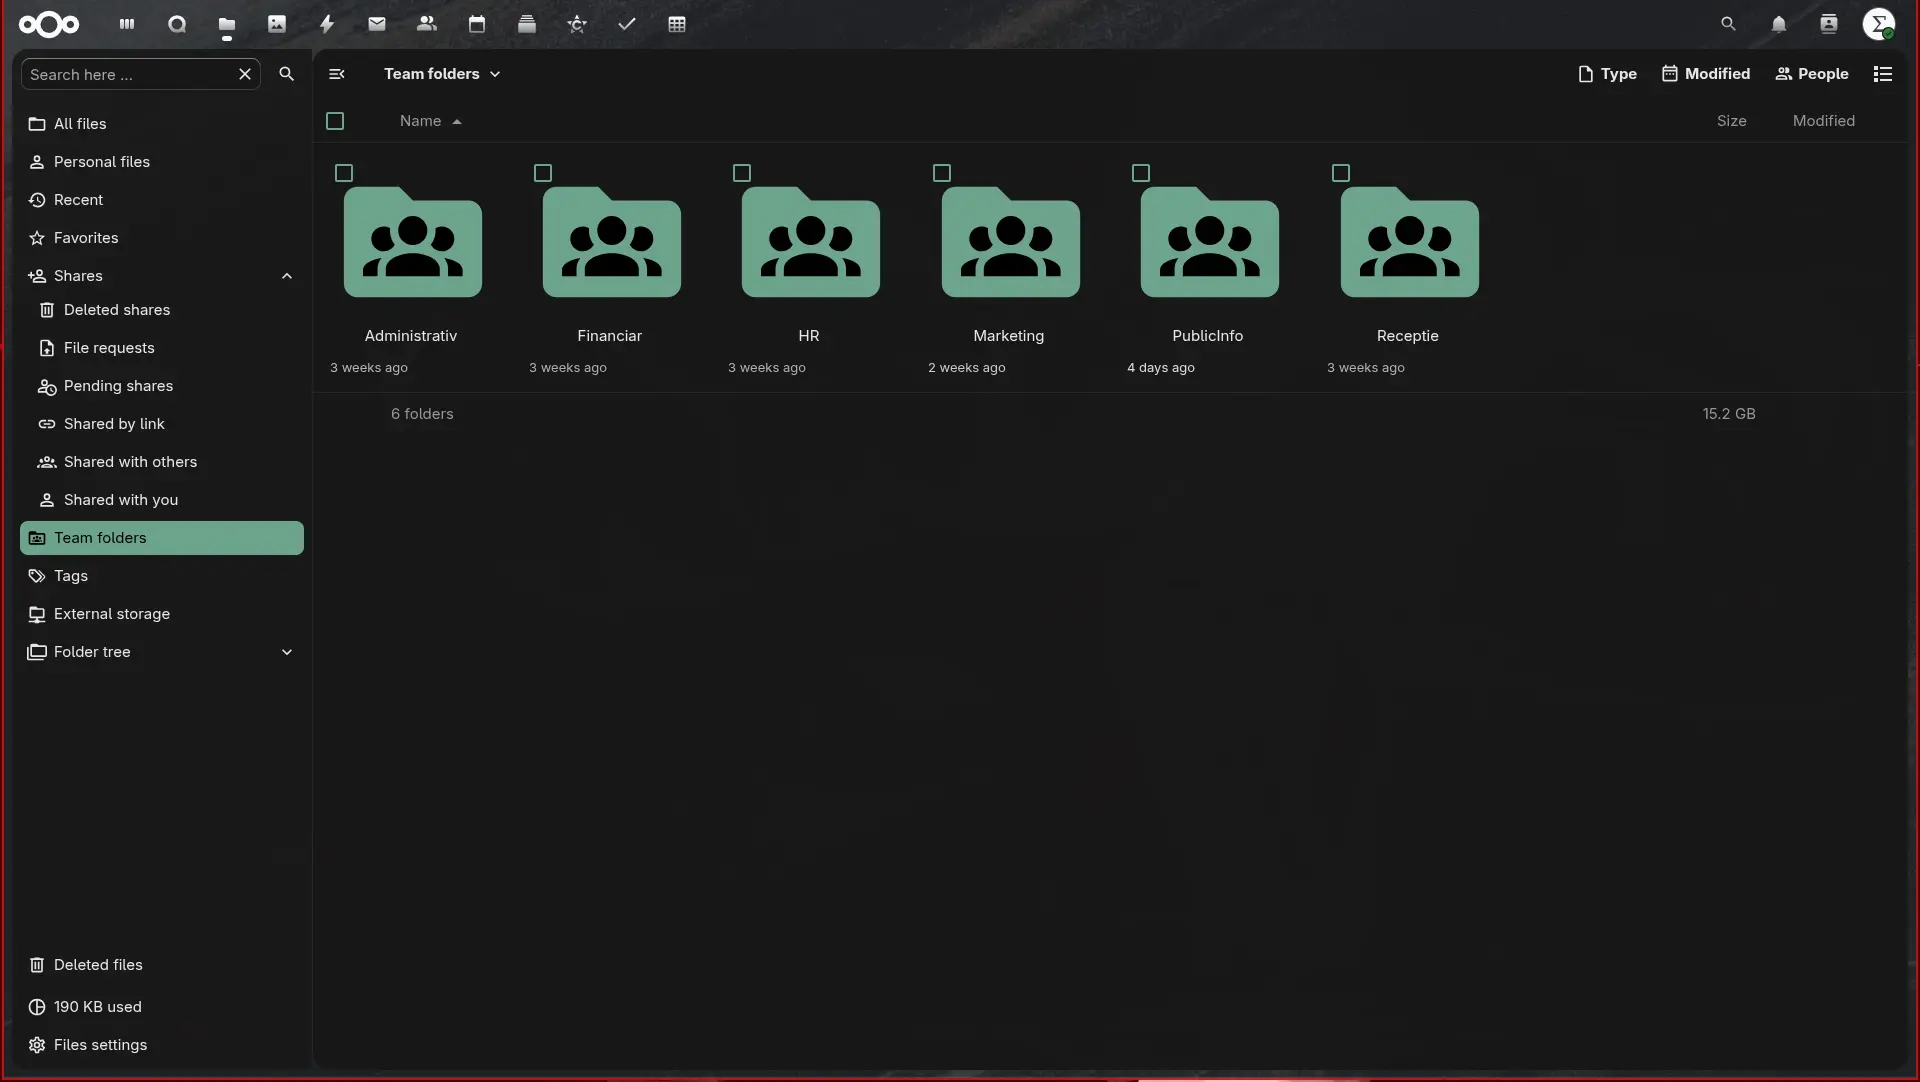Open the Recent view

tap(162, 200)
